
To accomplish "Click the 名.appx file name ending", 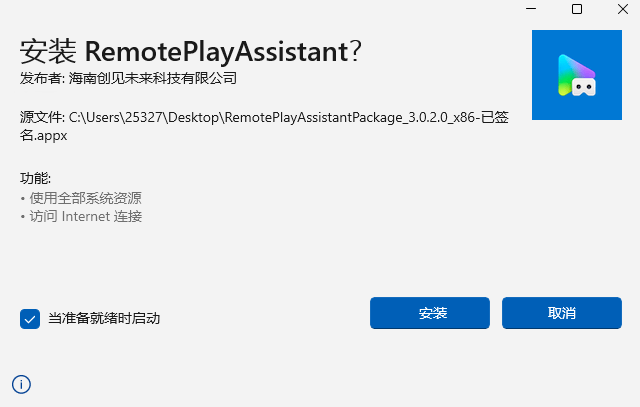I will [44, 136].
